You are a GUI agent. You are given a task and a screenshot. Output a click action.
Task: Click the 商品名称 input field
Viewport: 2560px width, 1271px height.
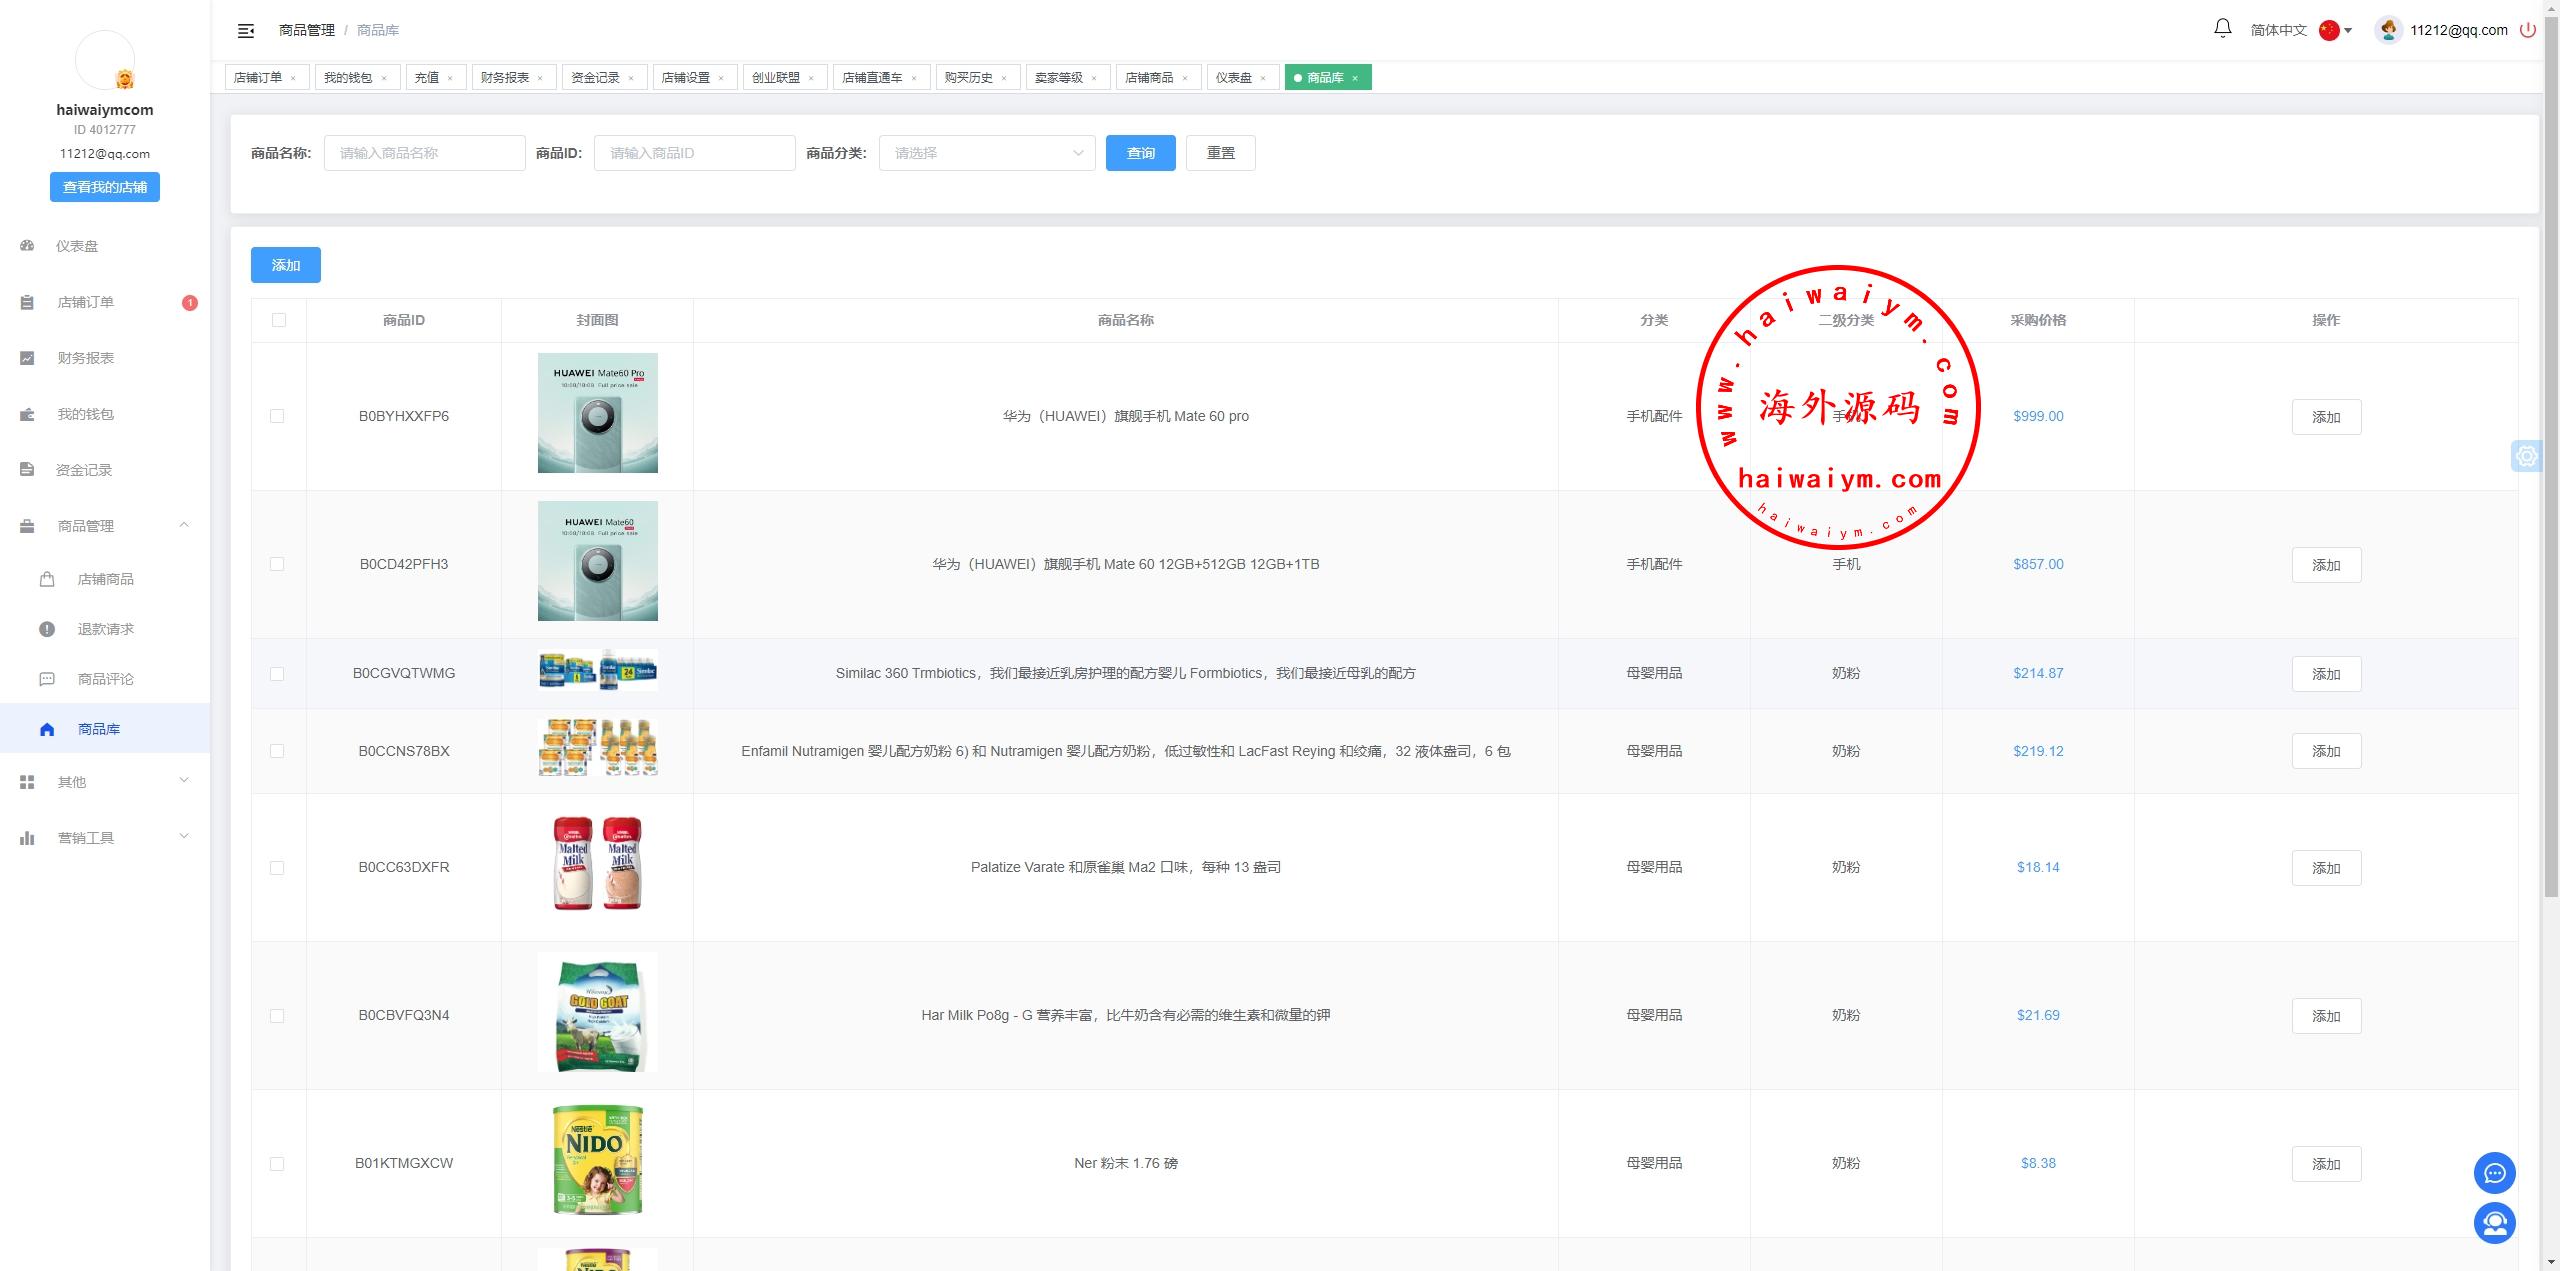(x=424, y=153)
